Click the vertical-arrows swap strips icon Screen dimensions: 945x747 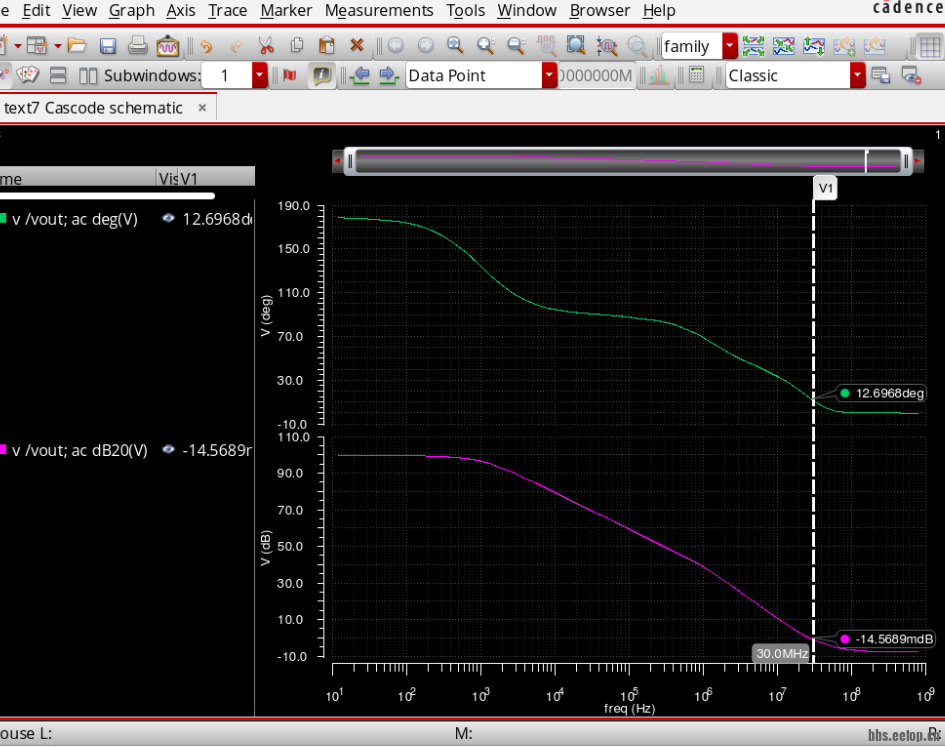click(x=814, y=46)
